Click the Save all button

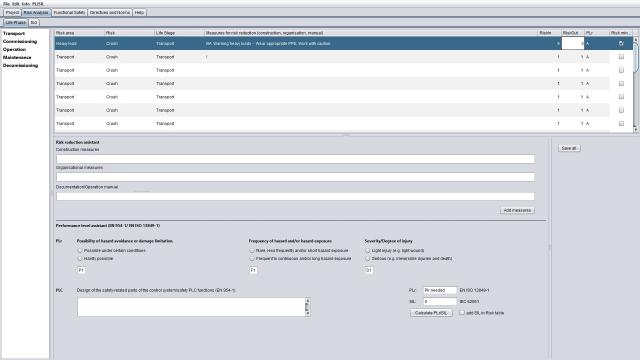[x=569, y=148]
